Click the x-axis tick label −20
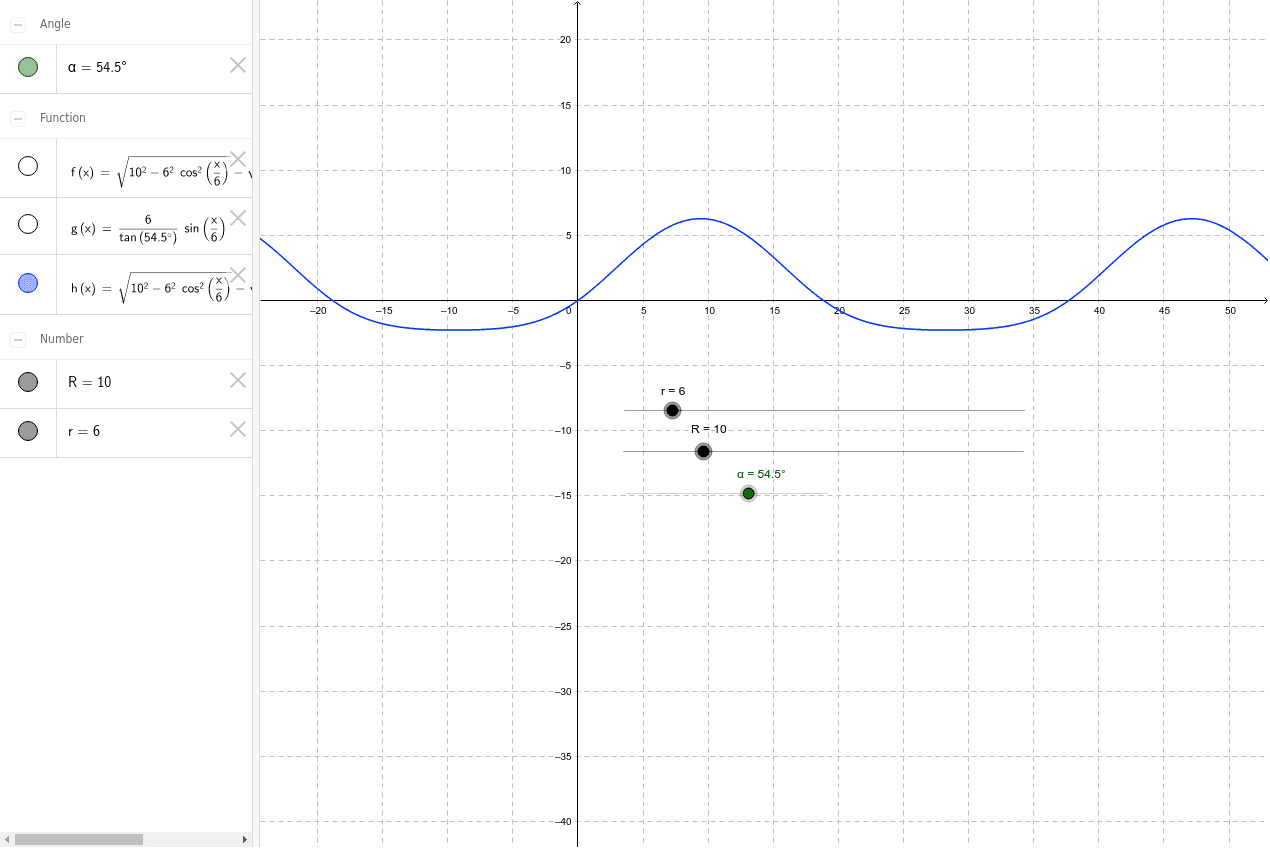 pos(318,311)
